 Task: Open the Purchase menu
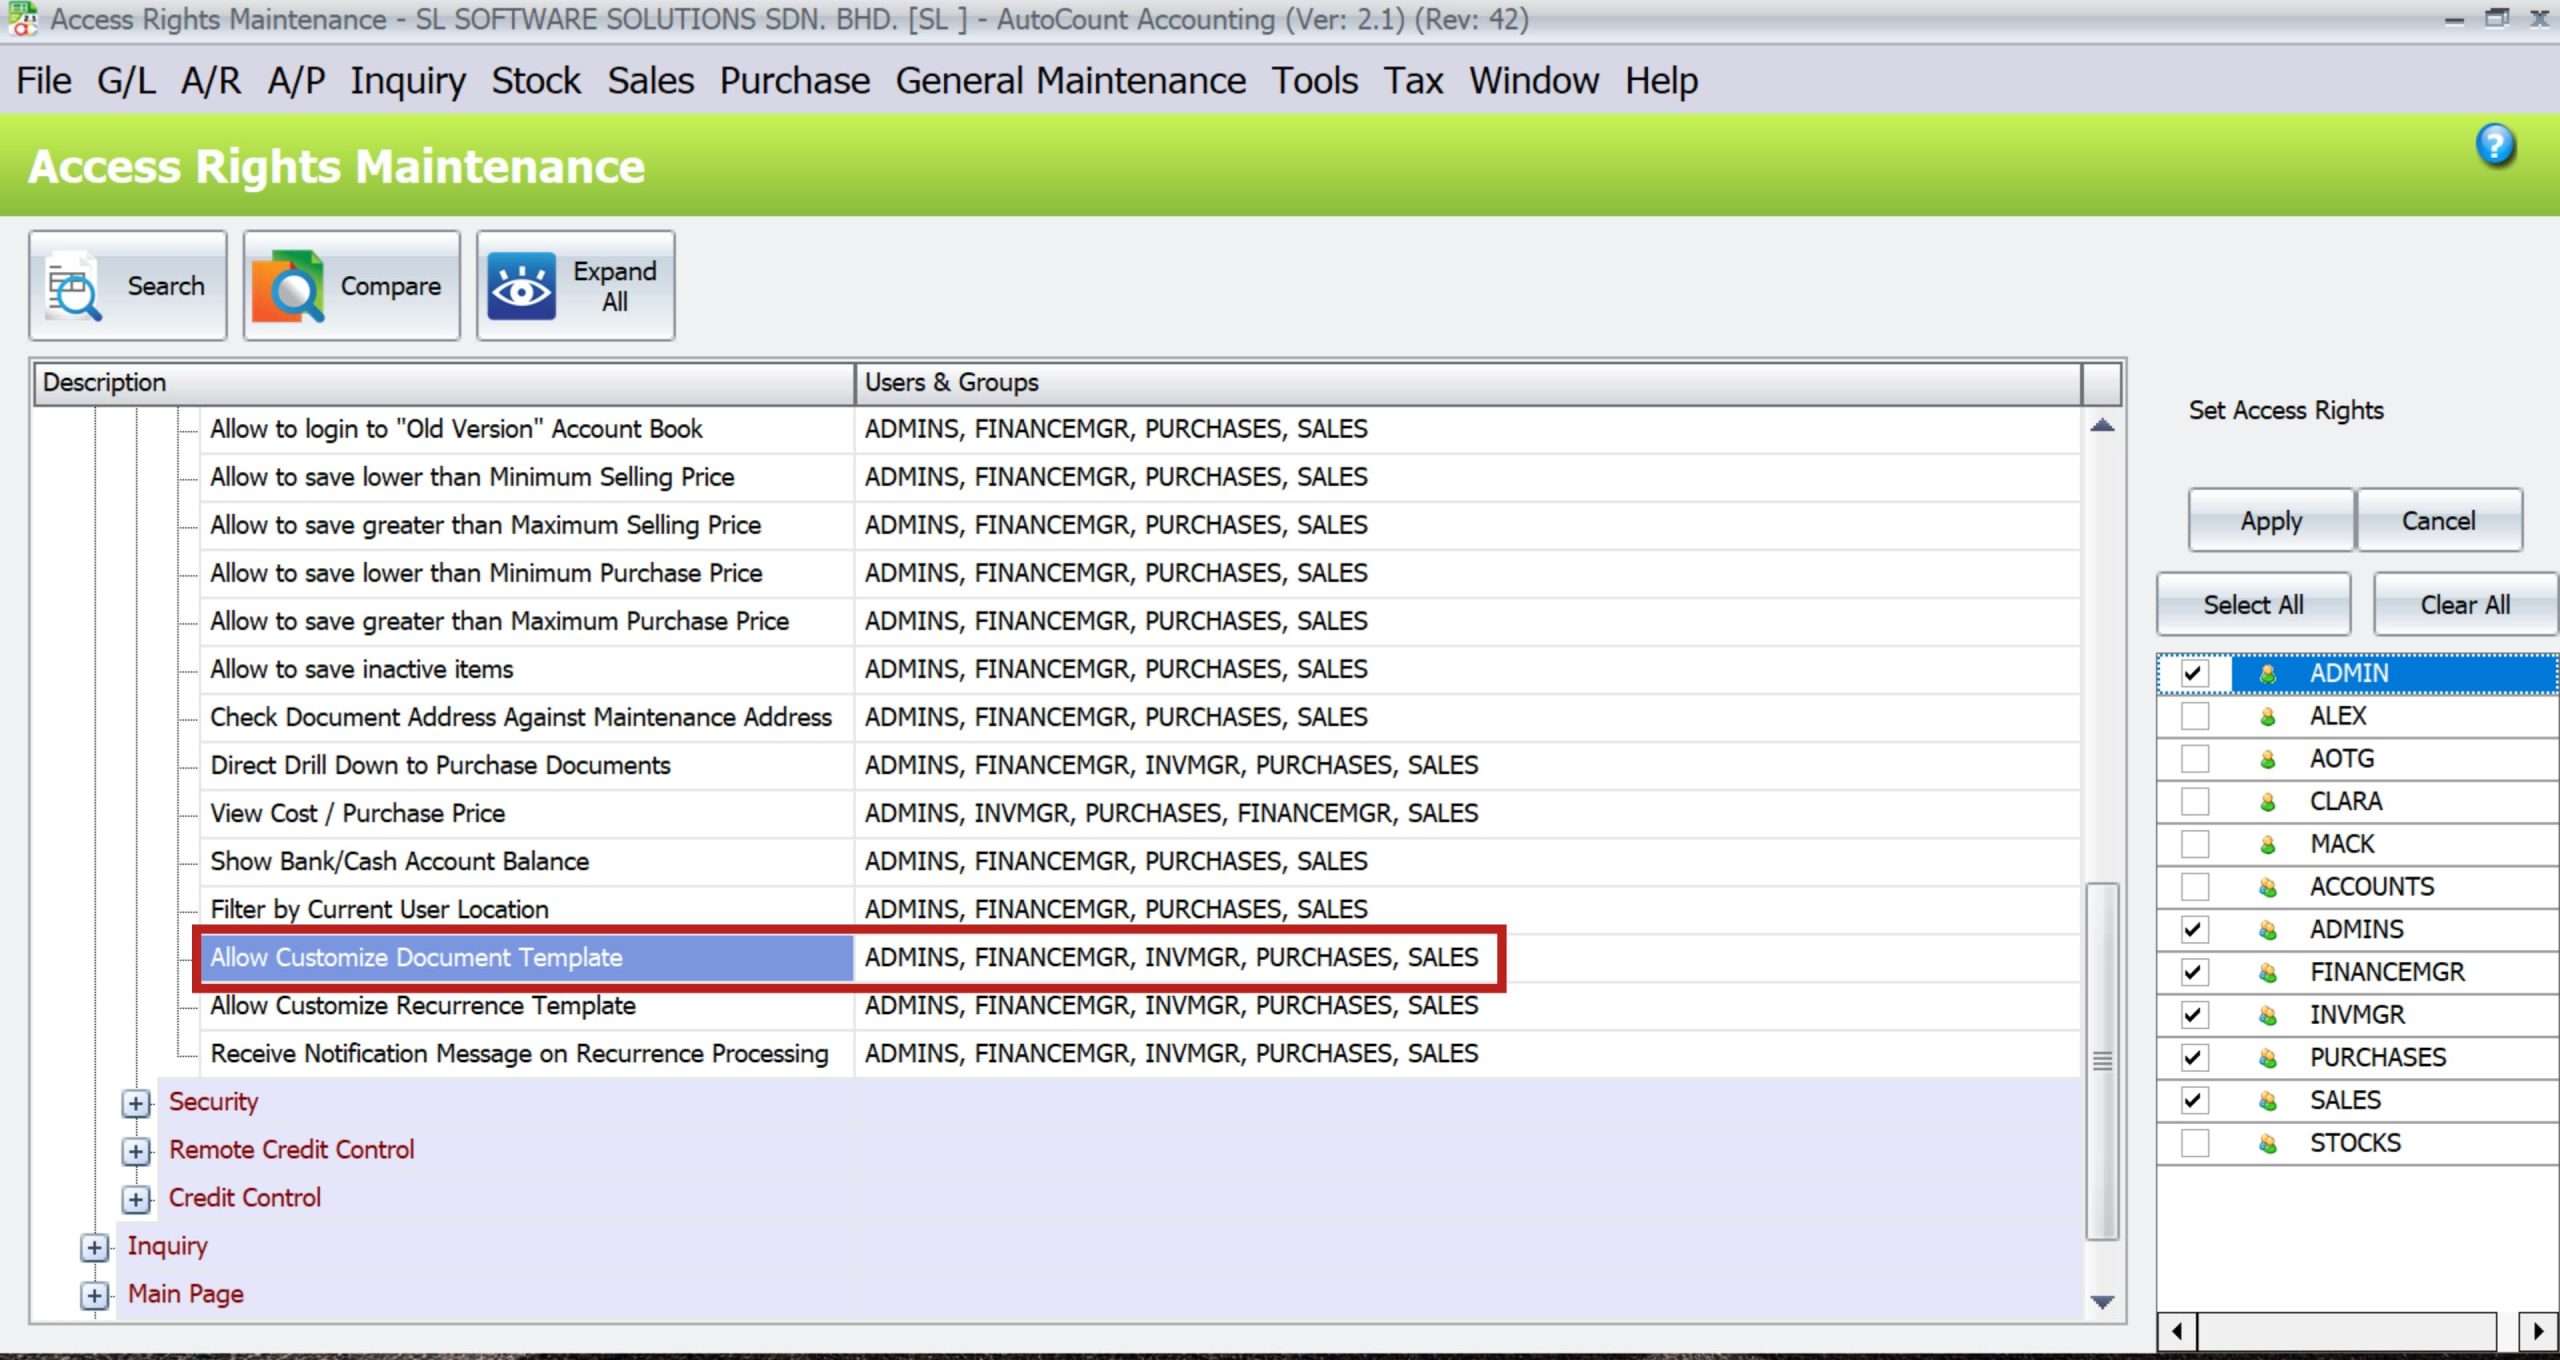793,80
